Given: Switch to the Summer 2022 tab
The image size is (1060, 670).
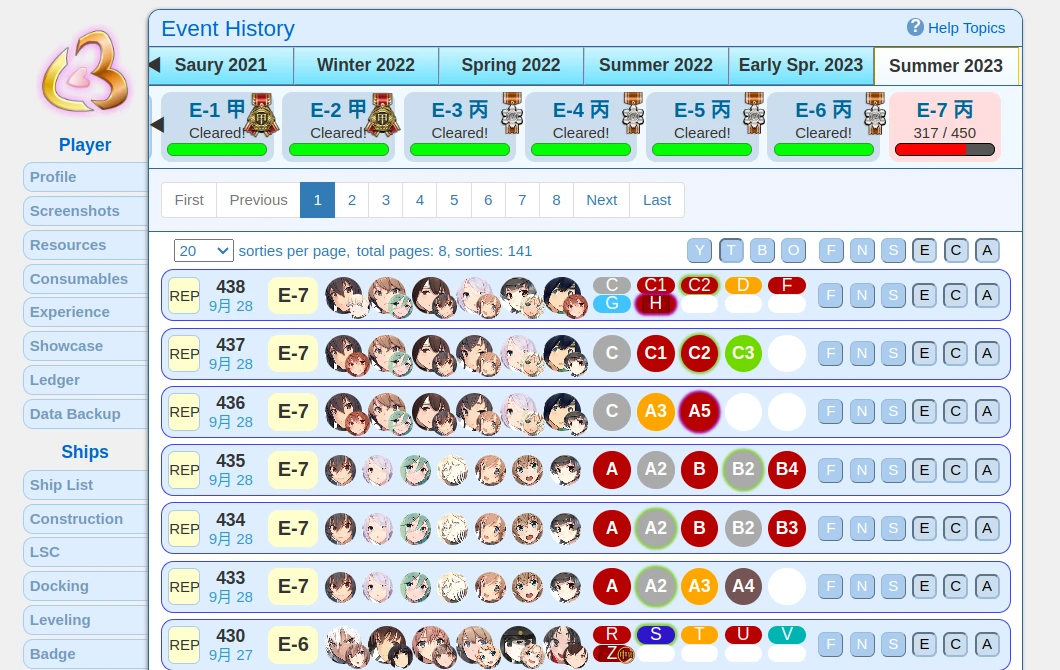Looking at the screenshot, I should tap(656, 66).
